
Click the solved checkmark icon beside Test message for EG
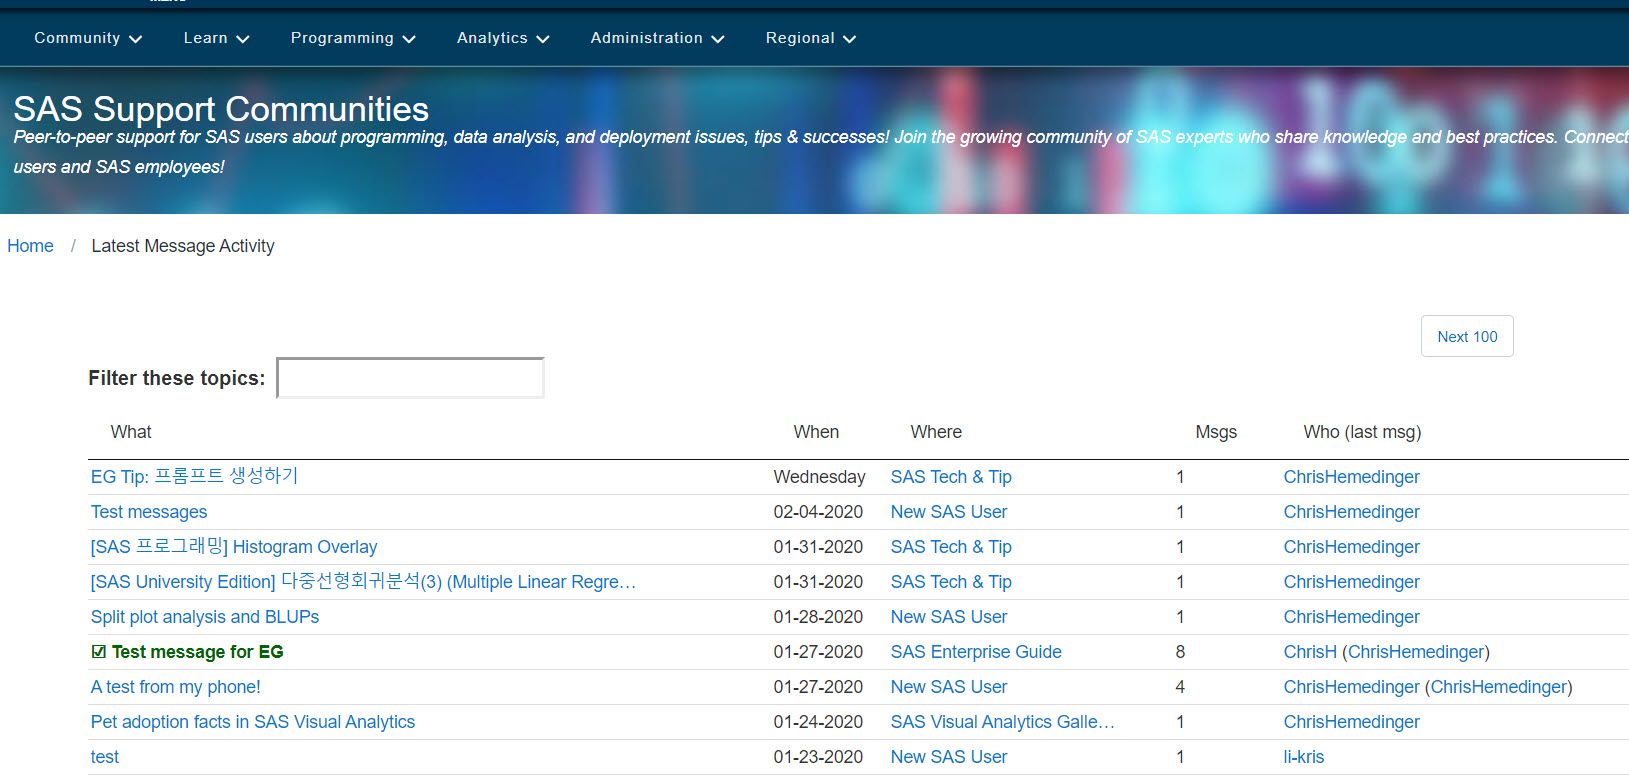click(x=98, y=652)
